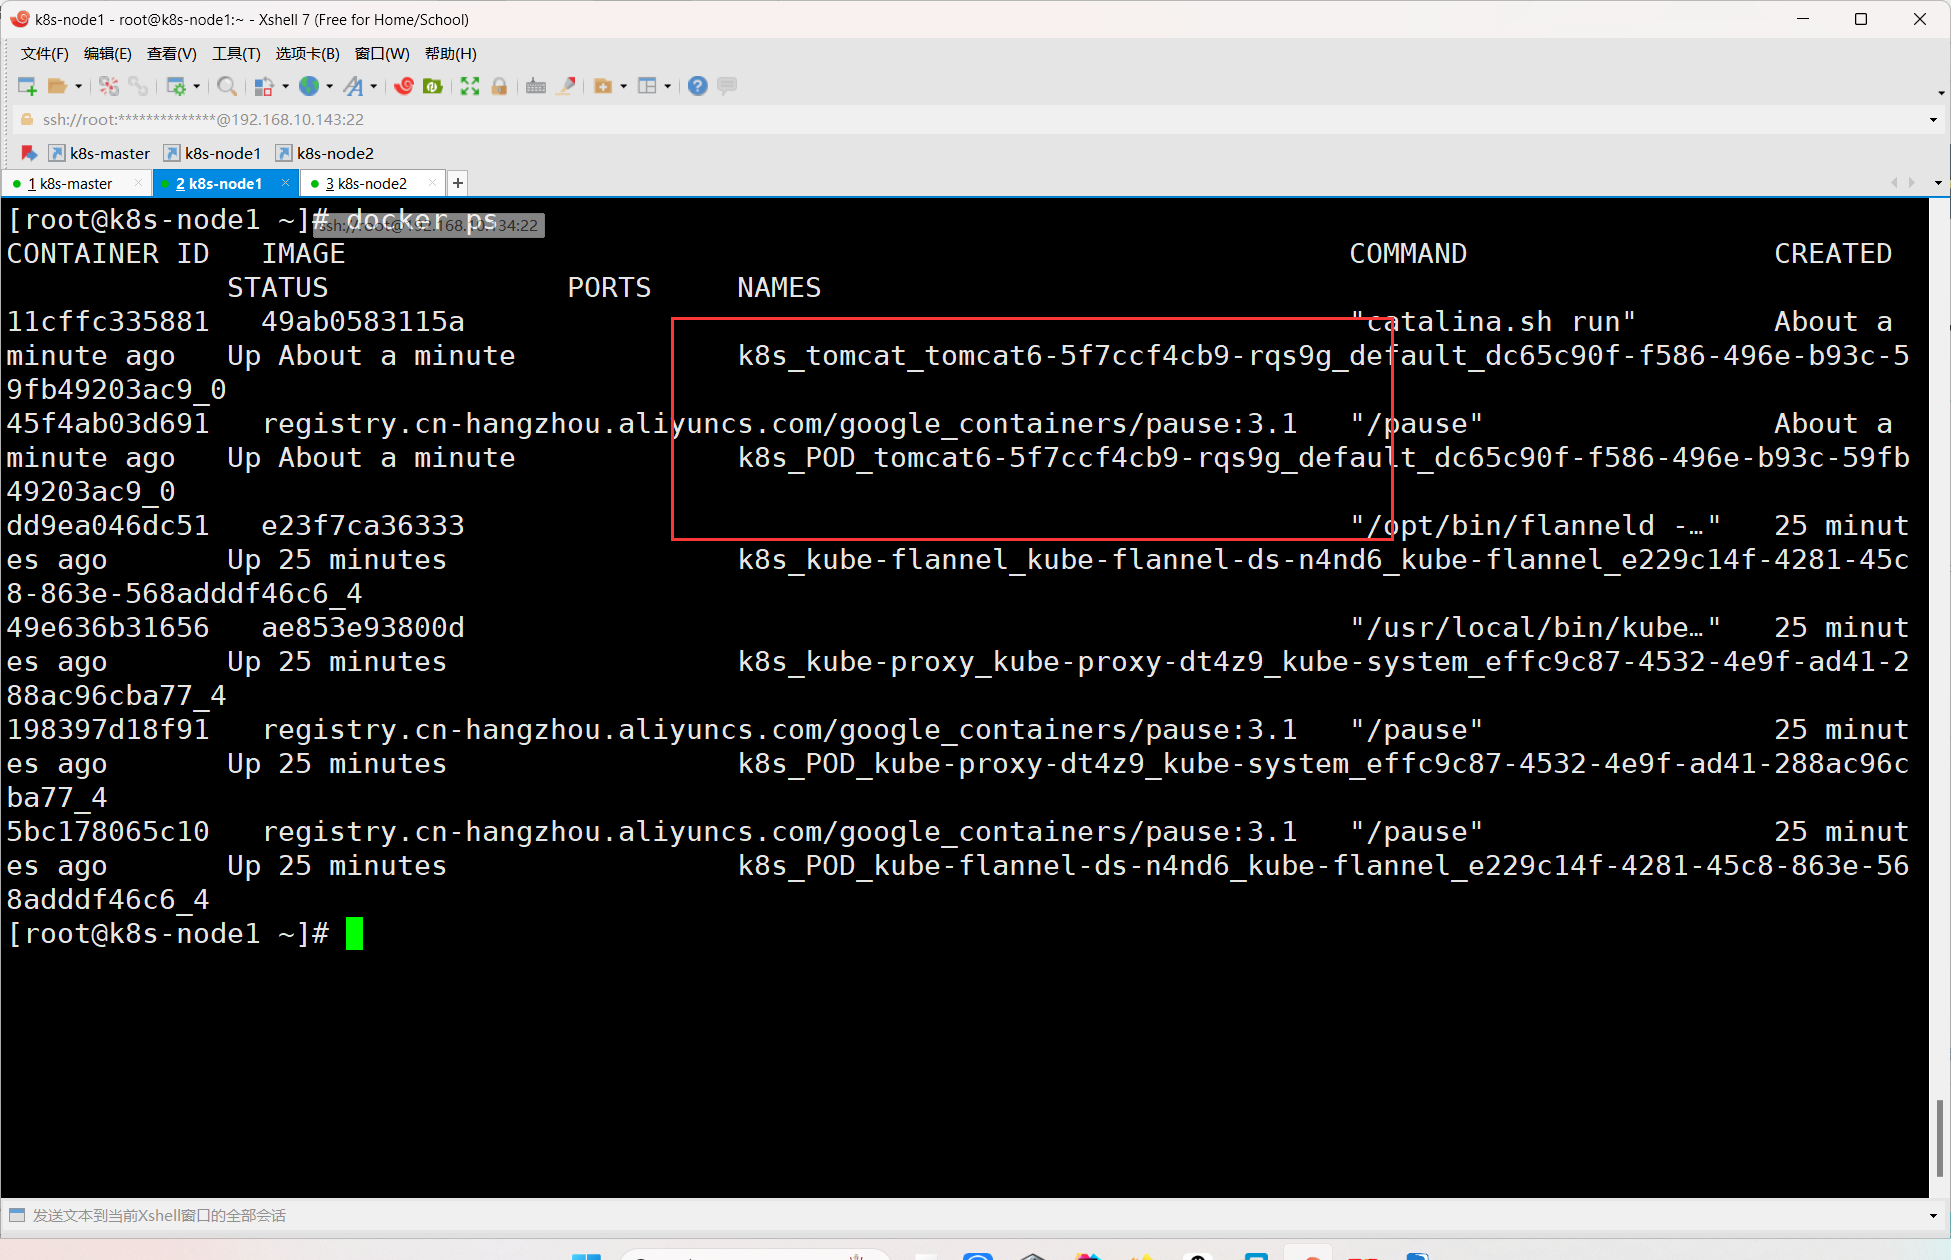
Task: Lock the screen with the padlock icon
Action: coord(499,86)
